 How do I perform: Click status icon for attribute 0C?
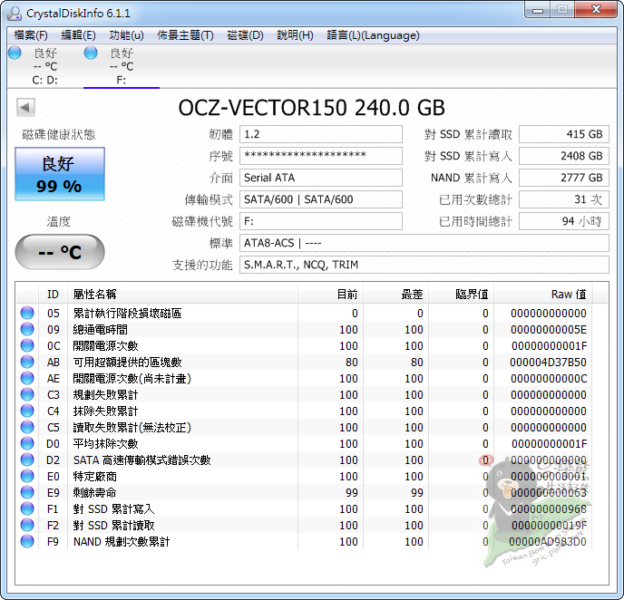(27, 346)
